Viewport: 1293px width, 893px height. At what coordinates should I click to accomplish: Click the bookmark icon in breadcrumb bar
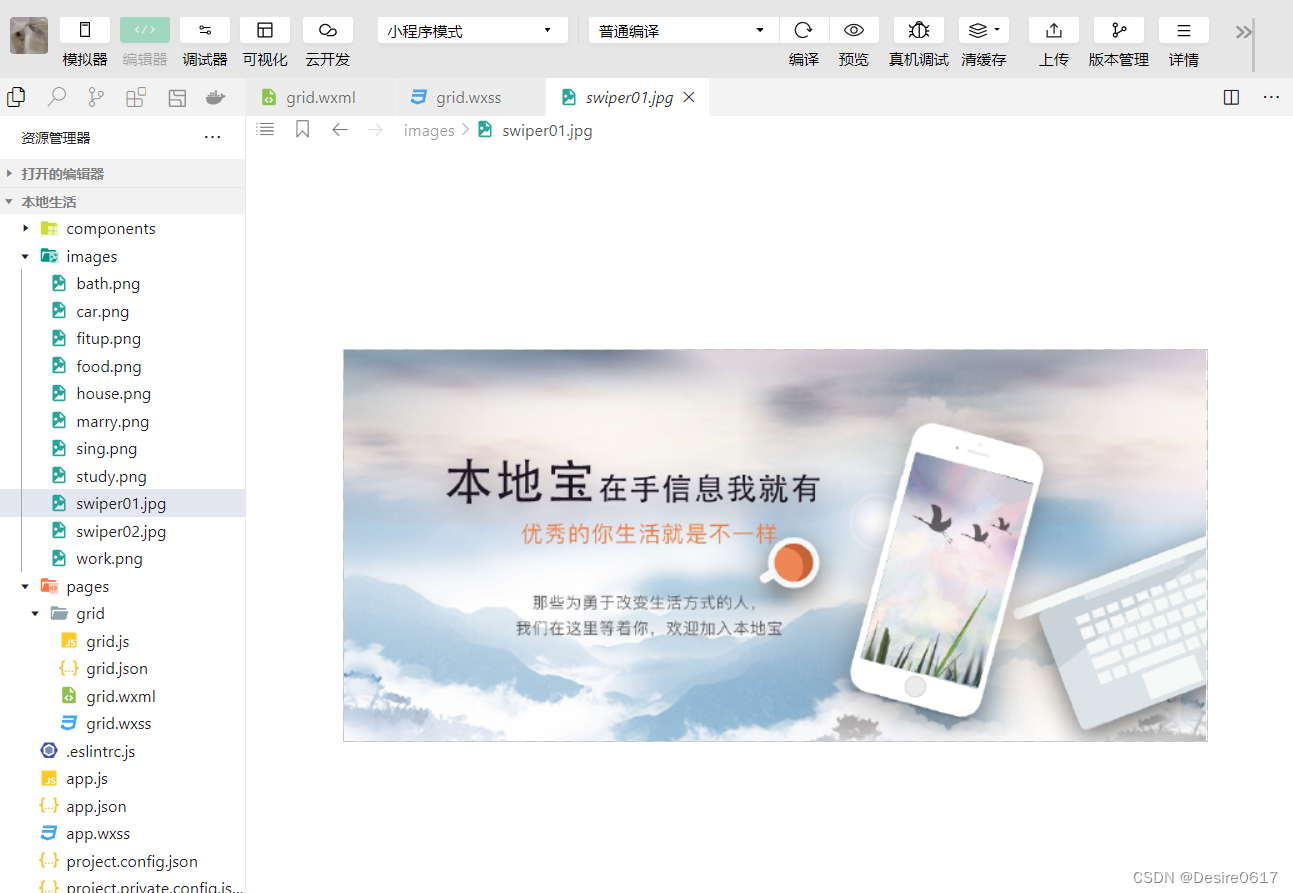(303, 129)
